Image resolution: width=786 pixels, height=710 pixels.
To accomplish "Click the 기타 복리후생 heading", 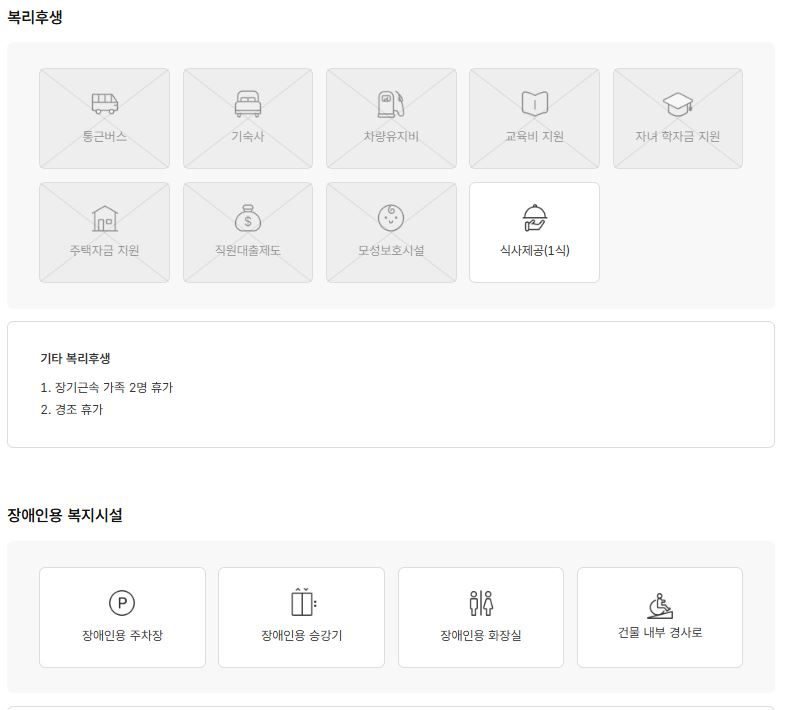I will pyautogui.click(x=75, y=358).
